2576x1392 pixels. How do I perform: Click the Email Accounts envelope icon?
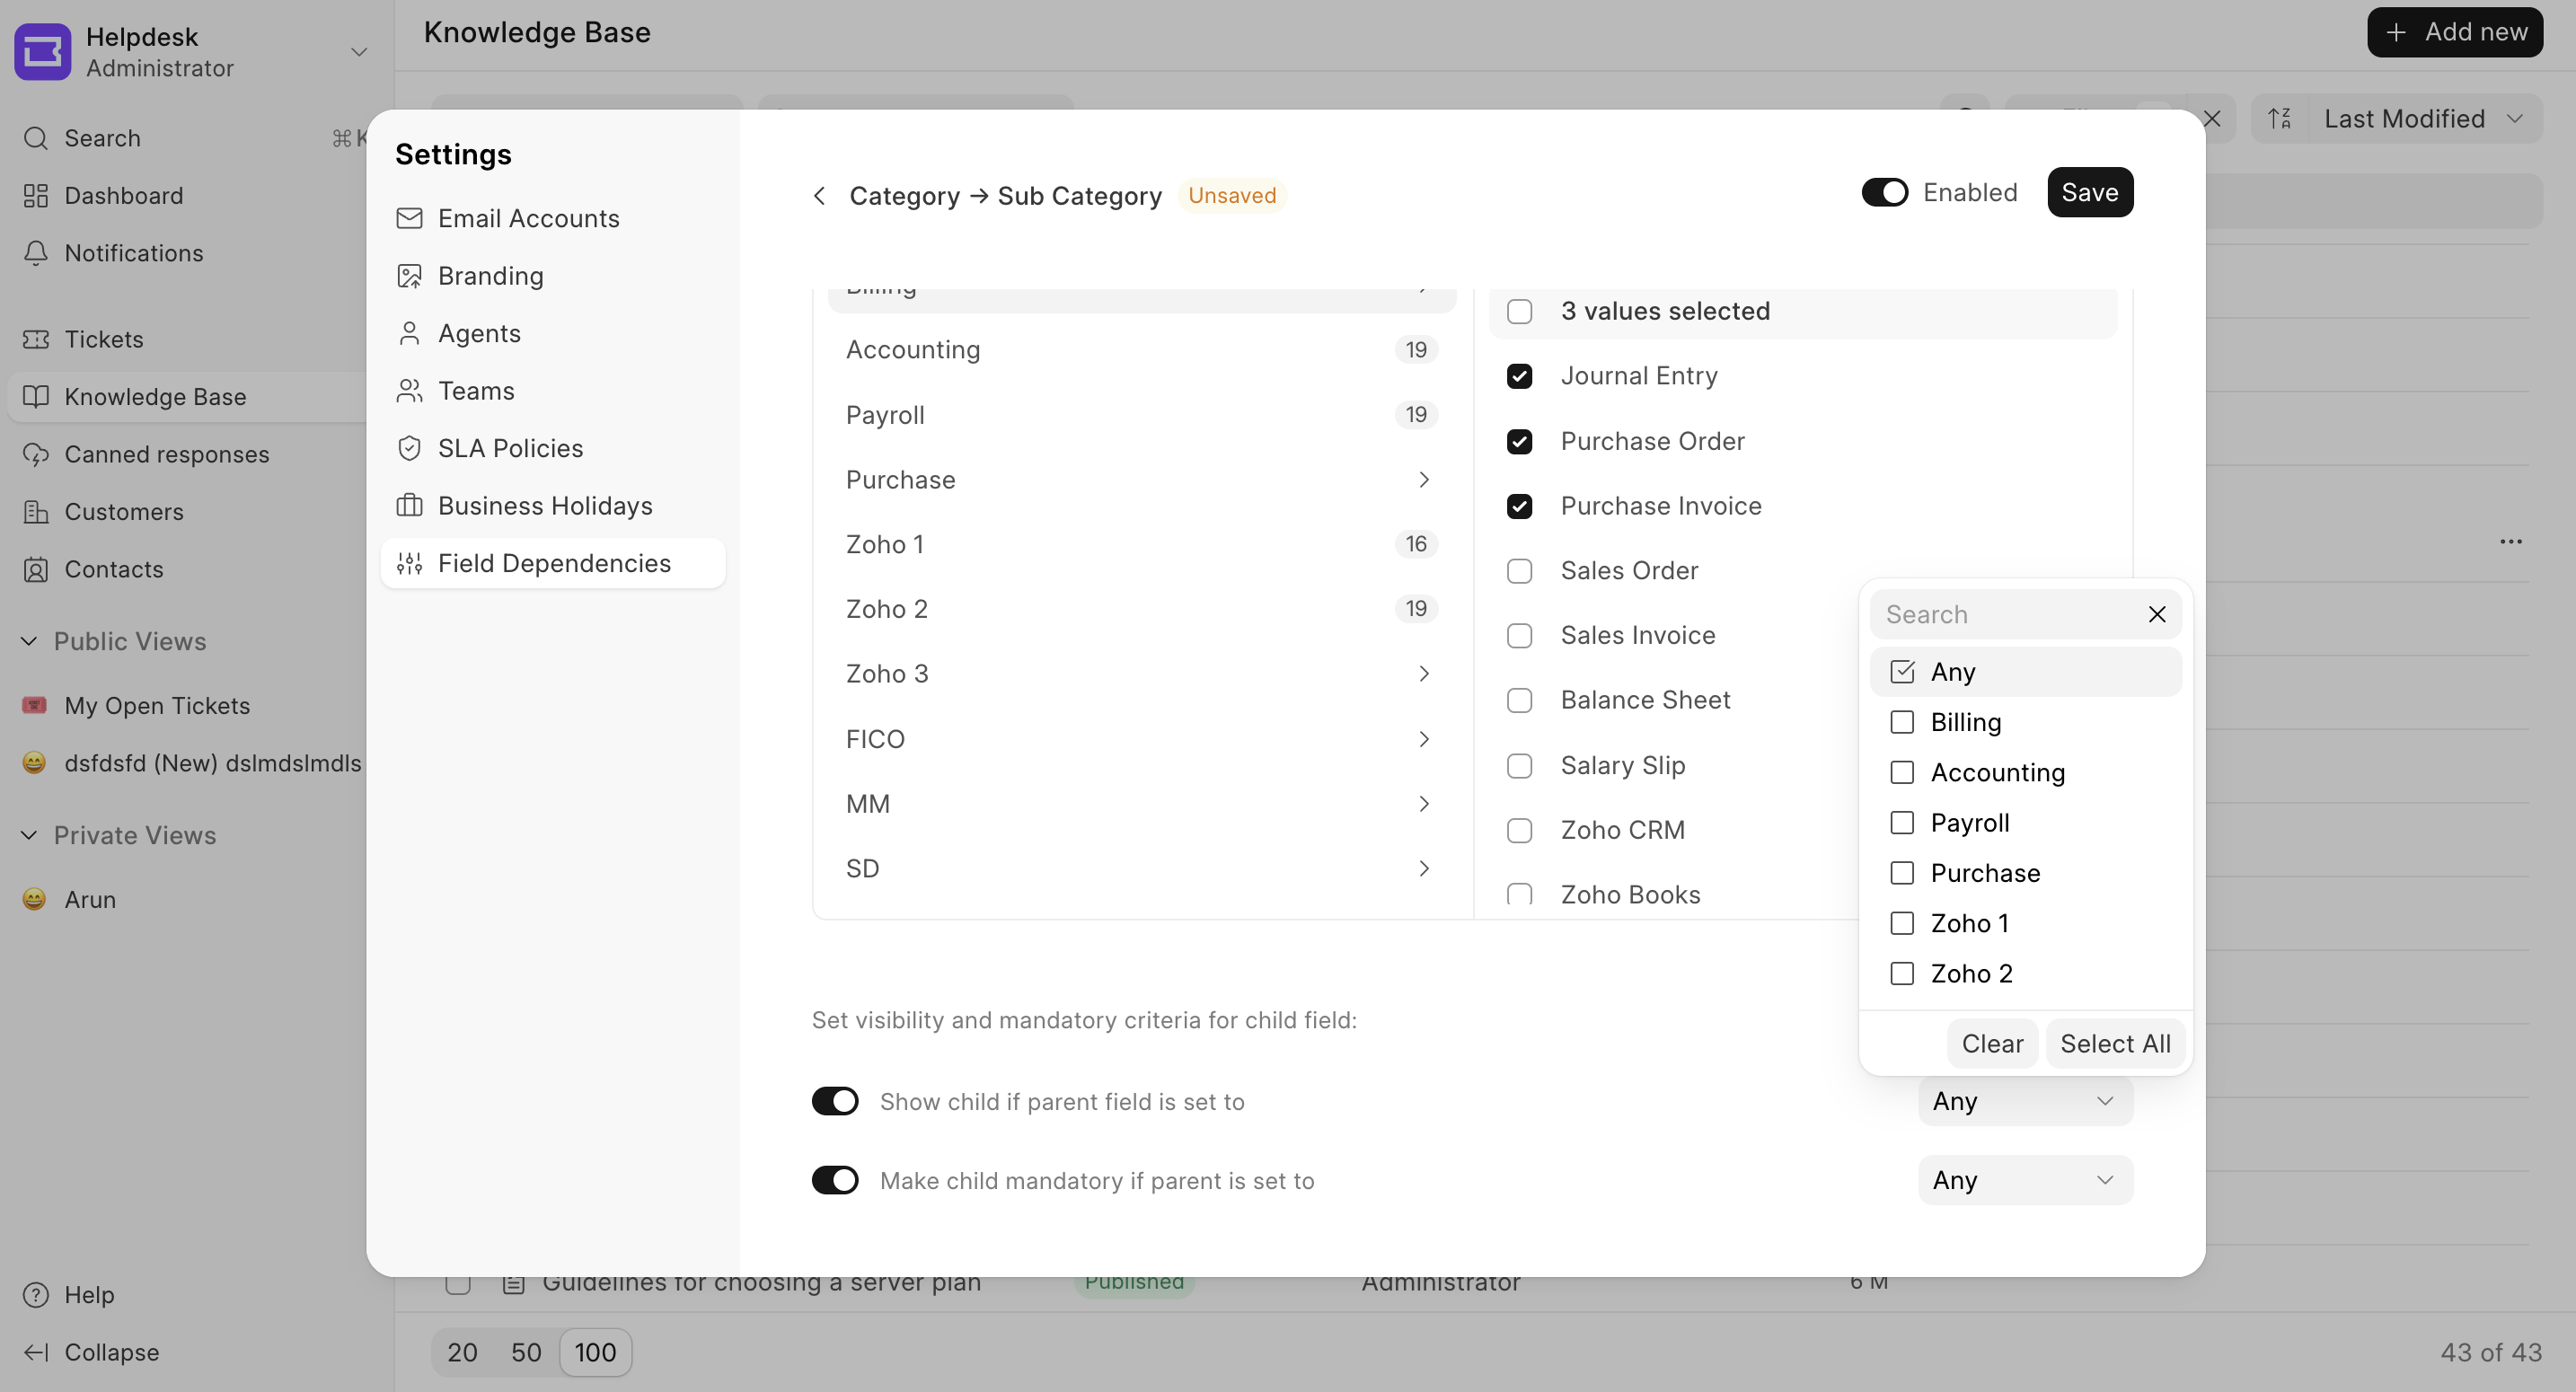pos(409,218)
